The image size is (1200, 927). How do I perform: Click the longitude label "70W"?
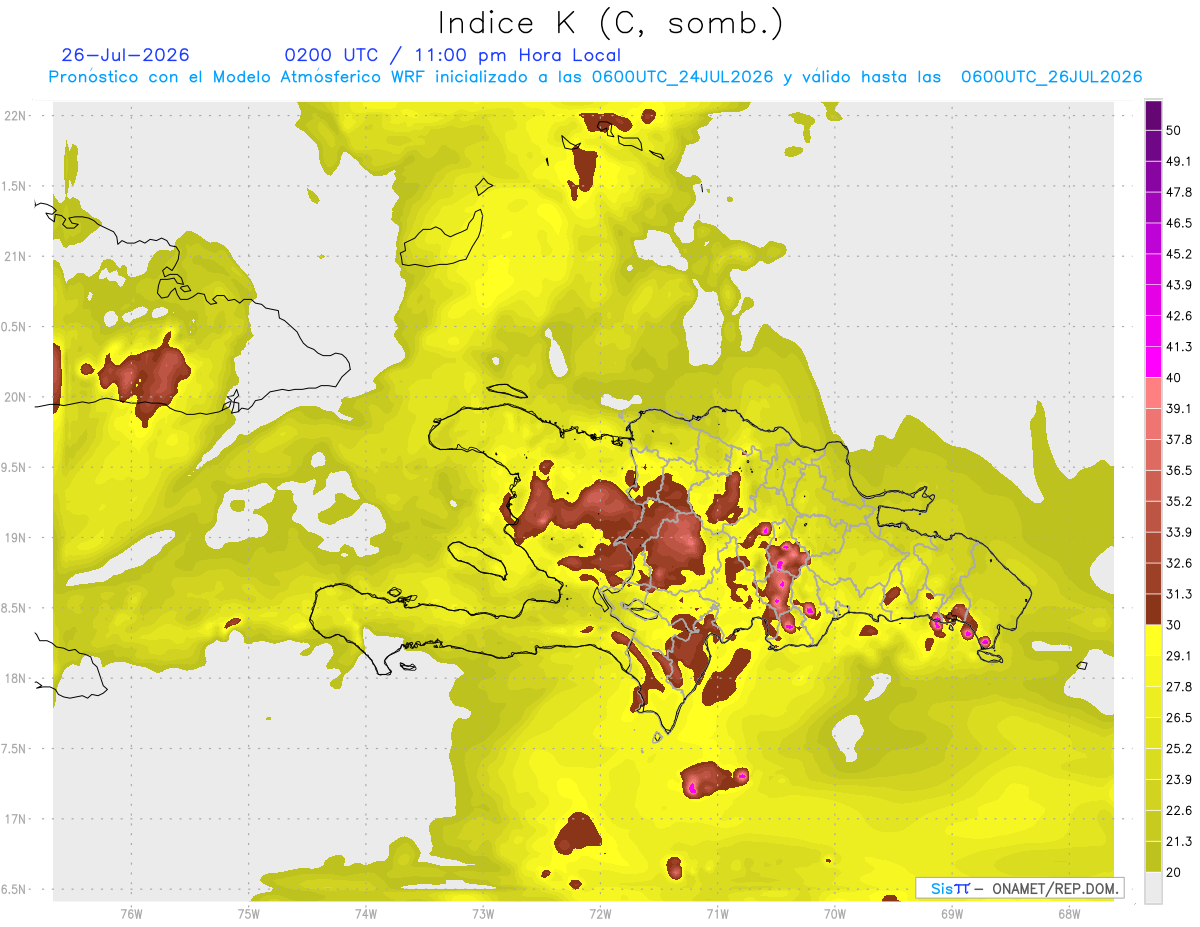tap(834, 913)
